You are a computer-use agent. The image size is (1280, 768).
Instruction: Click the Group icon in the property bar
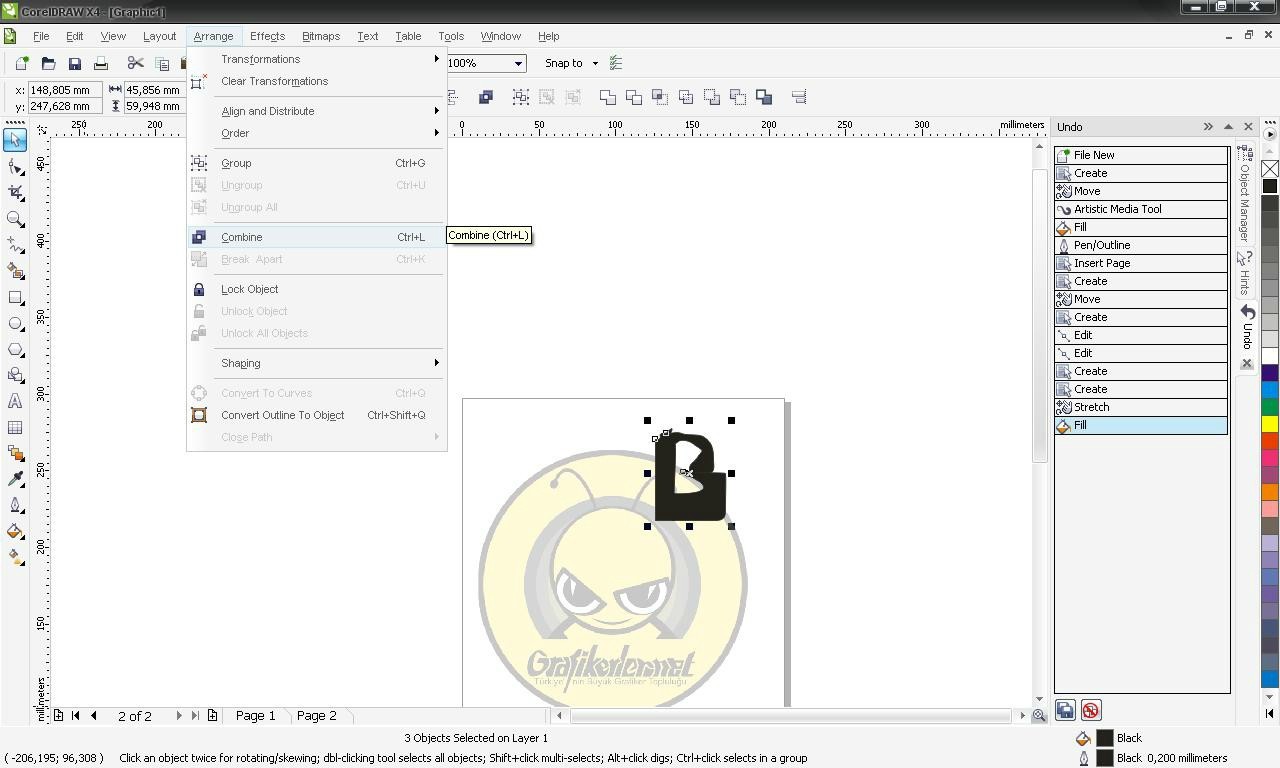point(521,97)
